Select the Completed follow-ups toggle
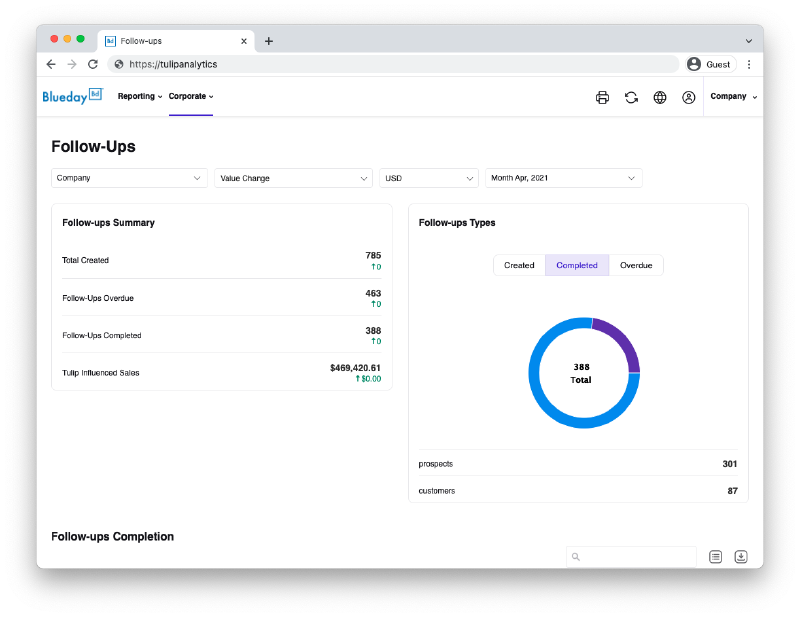The height and width of the screenshot is (617, 800). pyautogui.click(x=576, y=265)
